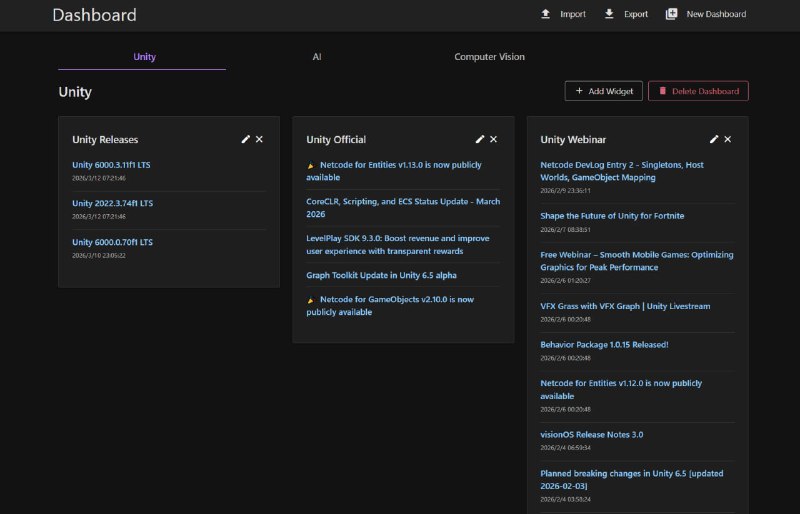
Task: Click the New Dashboard plus icon
Action: (x=671, y=14)
